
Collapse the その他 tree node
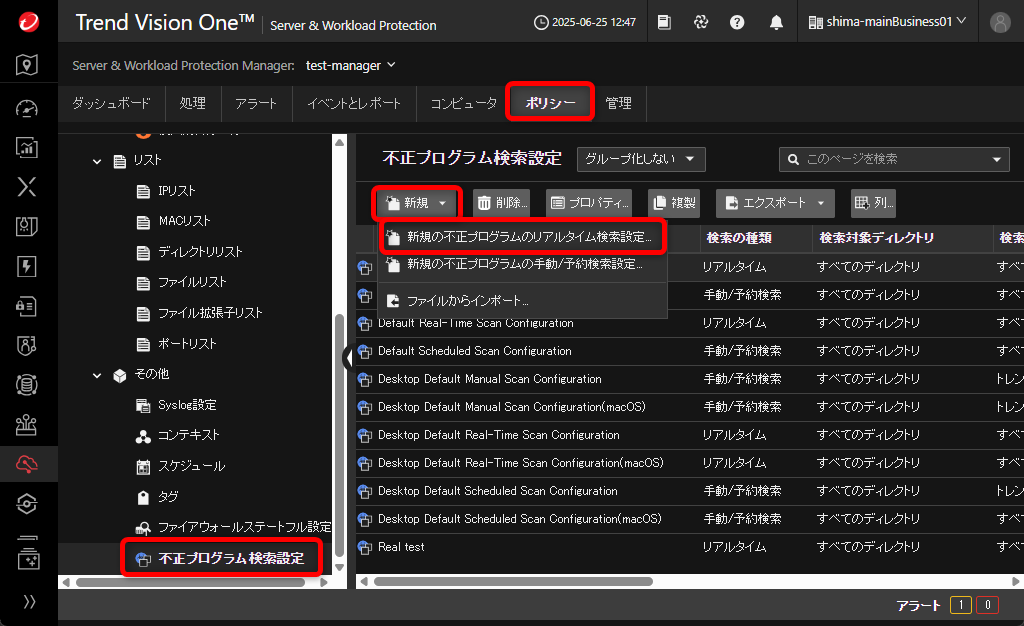97,375
